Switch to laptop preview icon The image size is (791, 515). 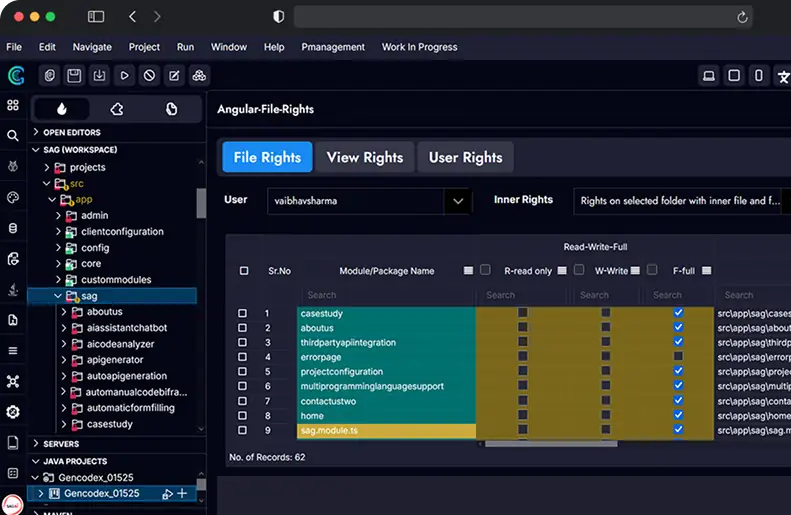tap(709, 76)
